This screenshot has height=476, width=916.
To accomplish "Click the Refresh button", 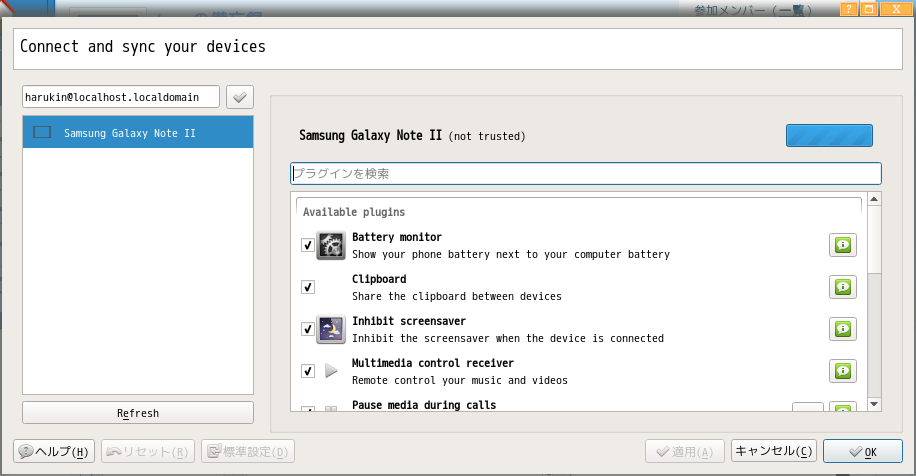I will 138,413.
